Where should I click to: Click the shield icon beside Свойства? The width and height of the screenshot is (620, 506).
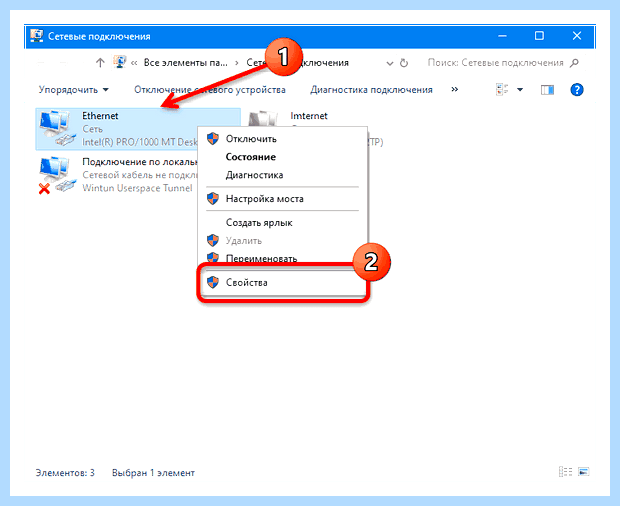(x=213, y=282)
